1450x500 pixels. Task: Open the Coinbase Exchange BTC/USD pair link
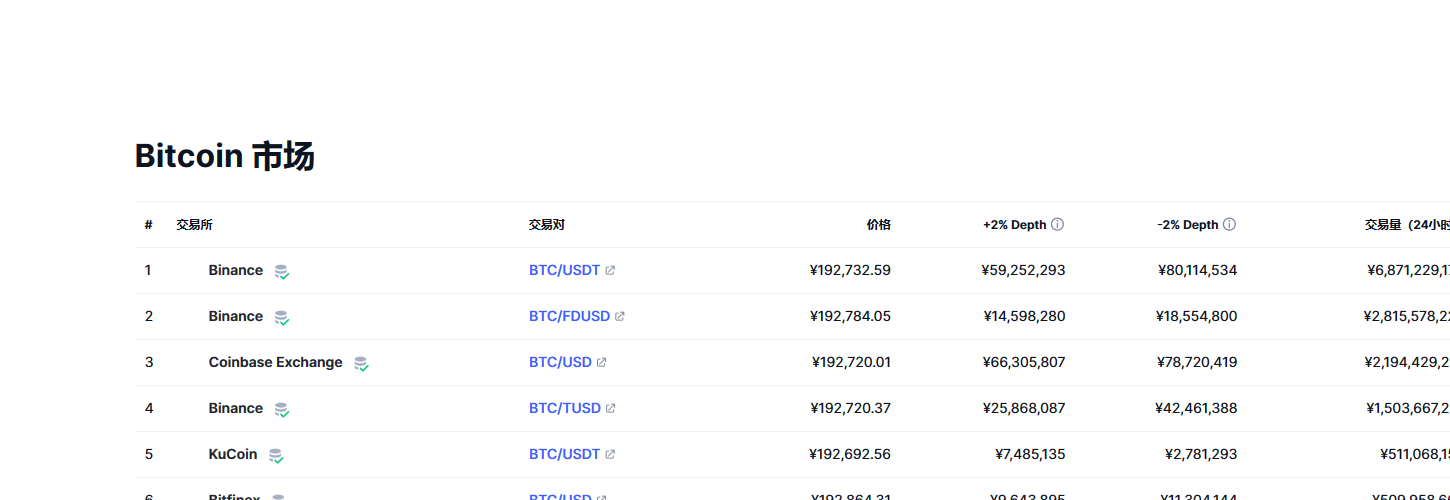tap(560, 362)
